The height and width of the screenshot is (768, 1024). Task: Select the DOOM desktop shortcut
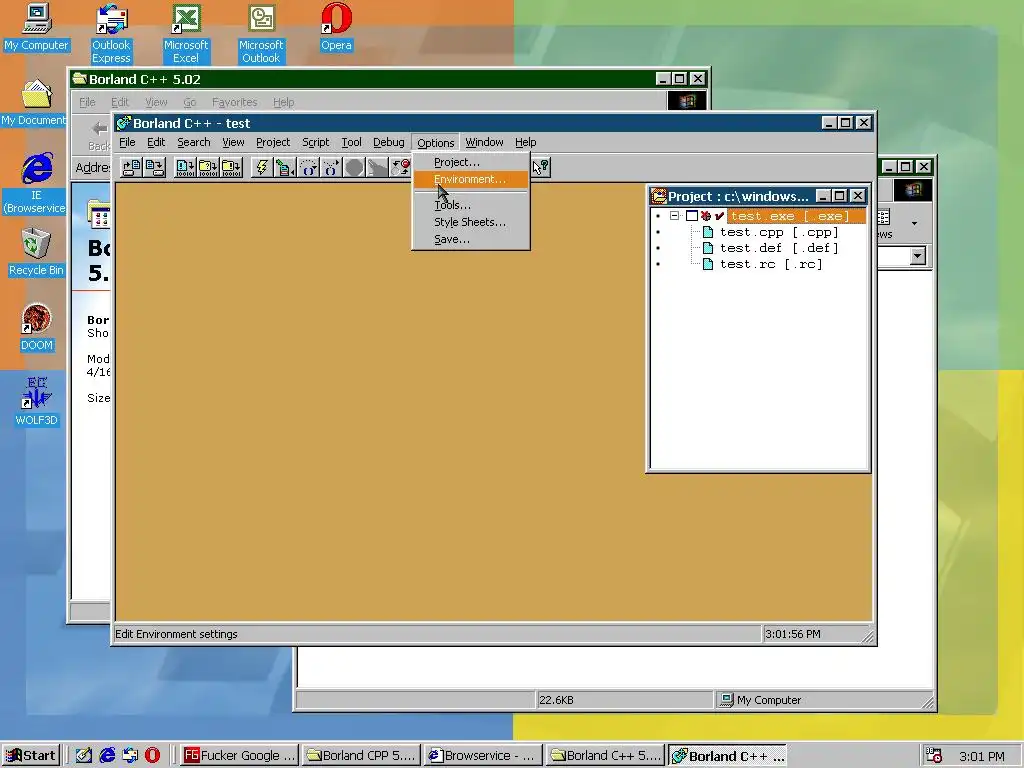[x=36, y=328]
